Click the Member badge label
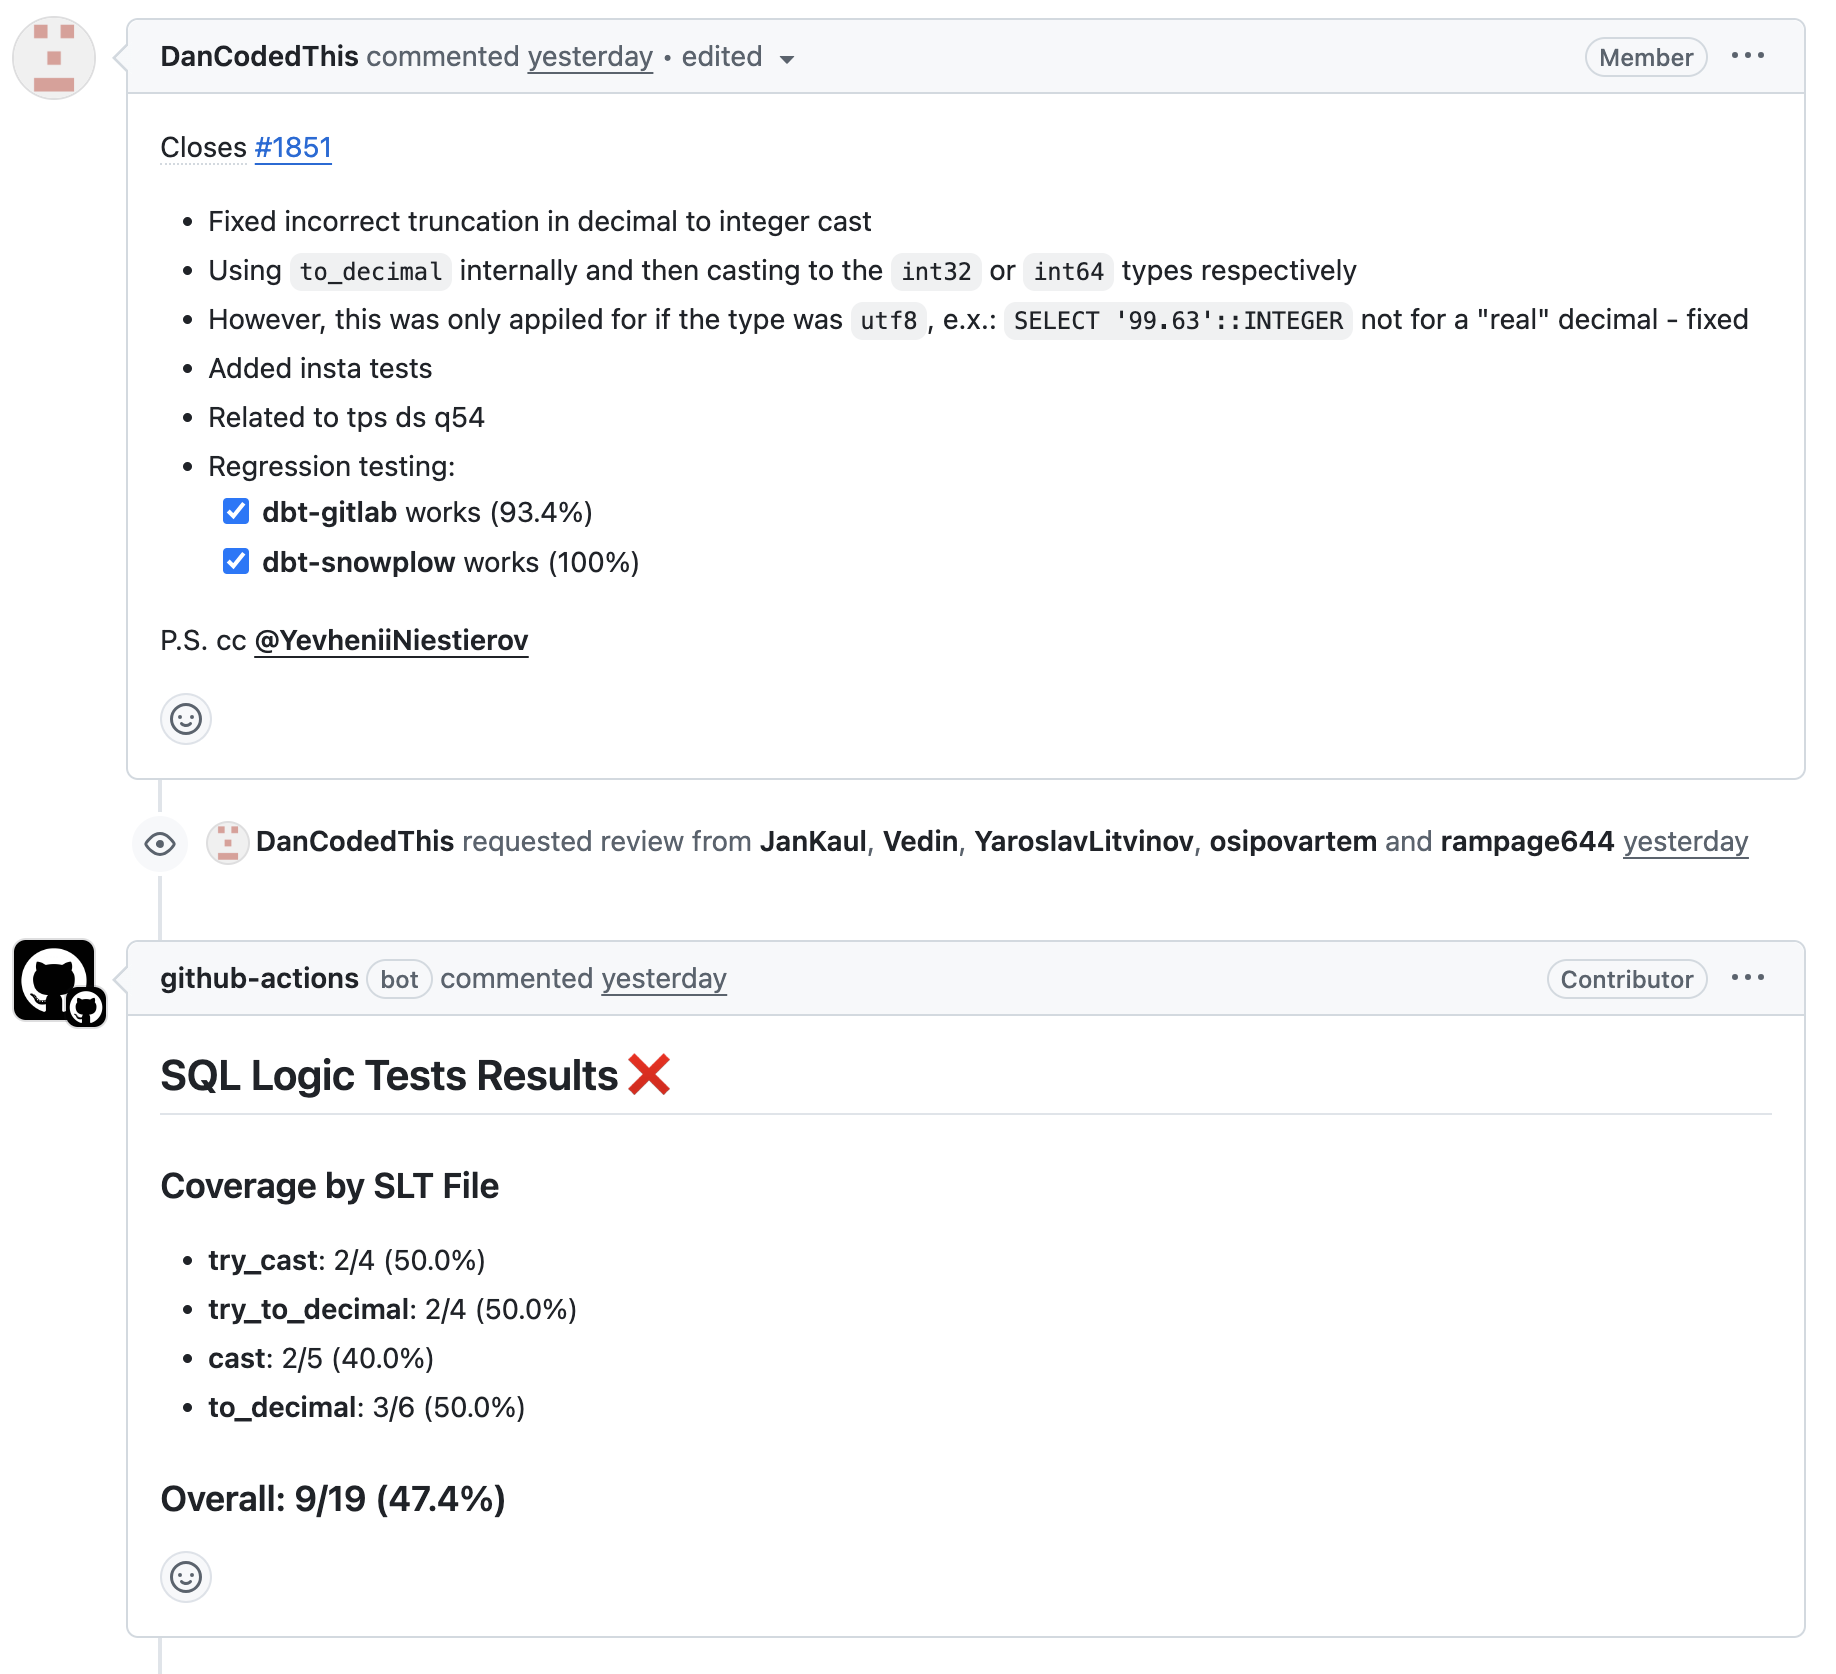 point(1645,58)
